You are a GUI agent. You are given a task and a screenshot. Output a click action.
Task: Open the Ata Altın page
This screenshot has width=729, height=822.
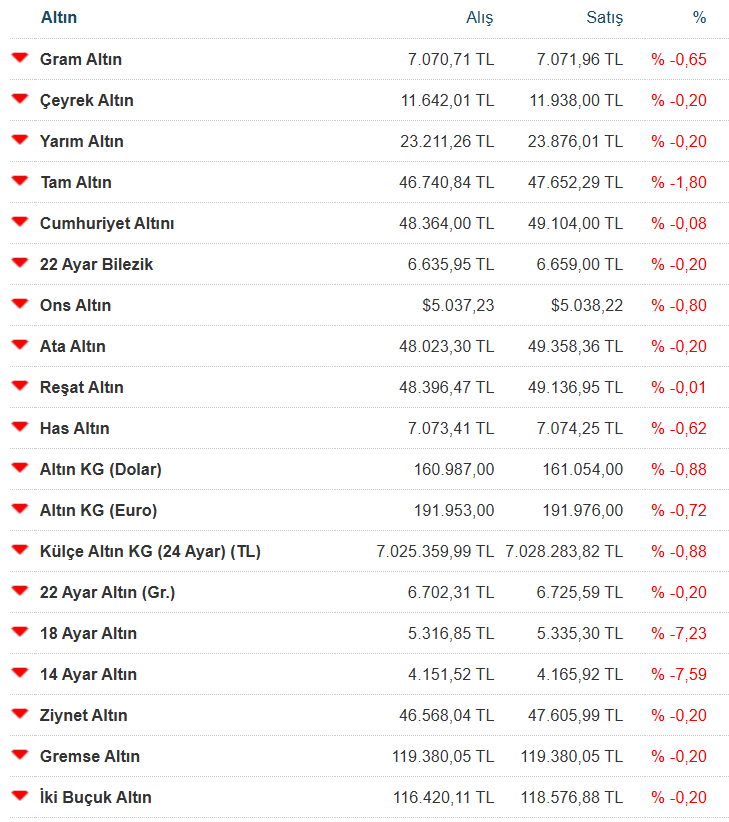click(x=72, y=346)
